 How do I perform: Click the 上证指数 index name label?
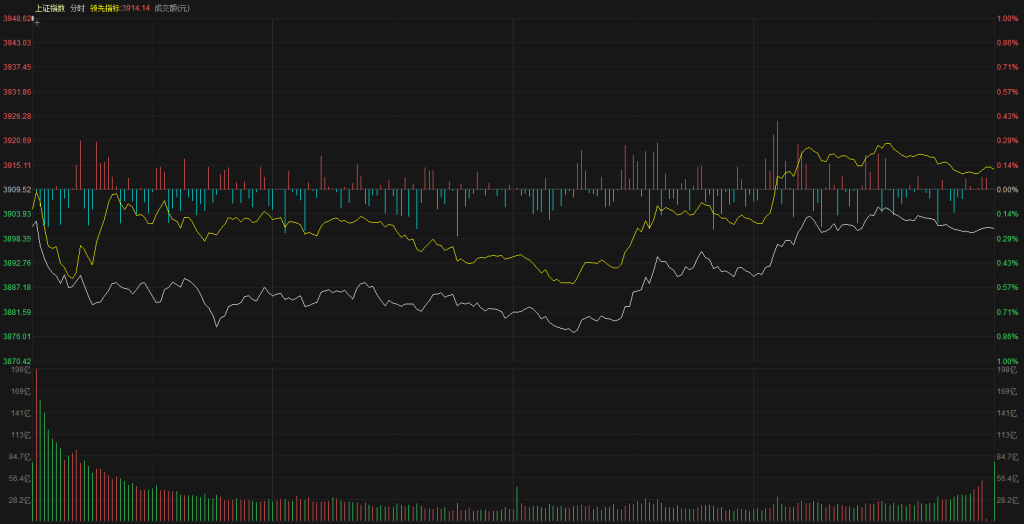(49, 8)
